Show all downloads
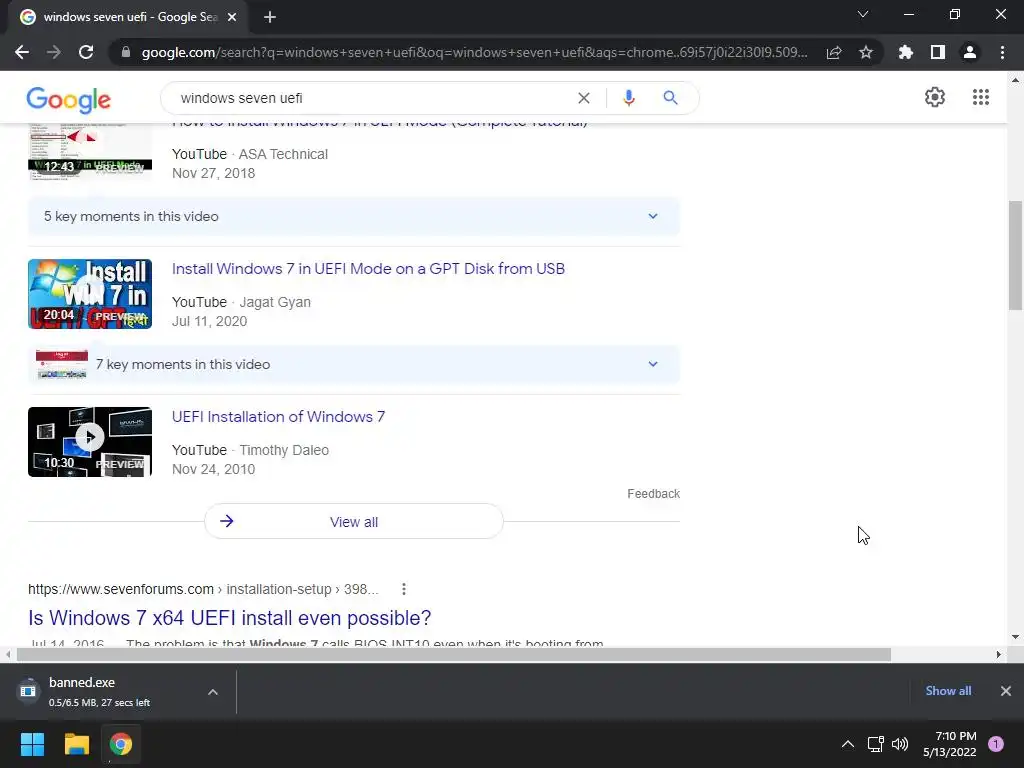Image resolution: width=1024 pixels, height=768 pixels. pyautogui.click(x=948, y=691)
